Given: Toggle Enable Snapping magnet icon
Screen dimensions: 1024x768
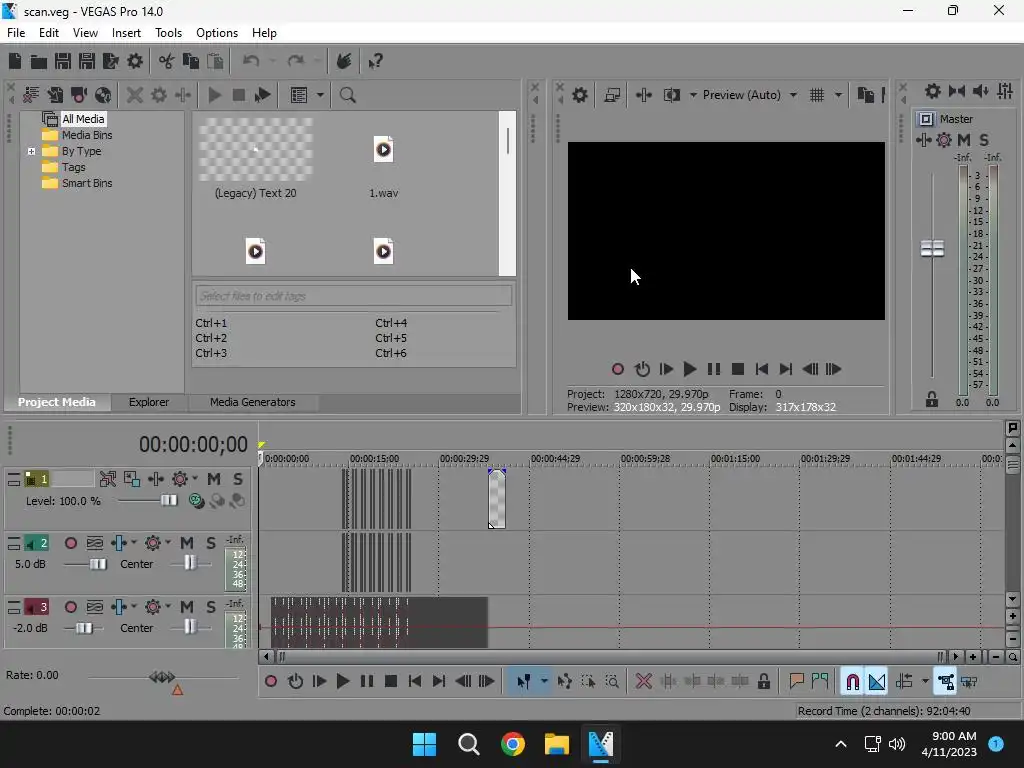Looking at the screenshot, I should click(852, 682).
